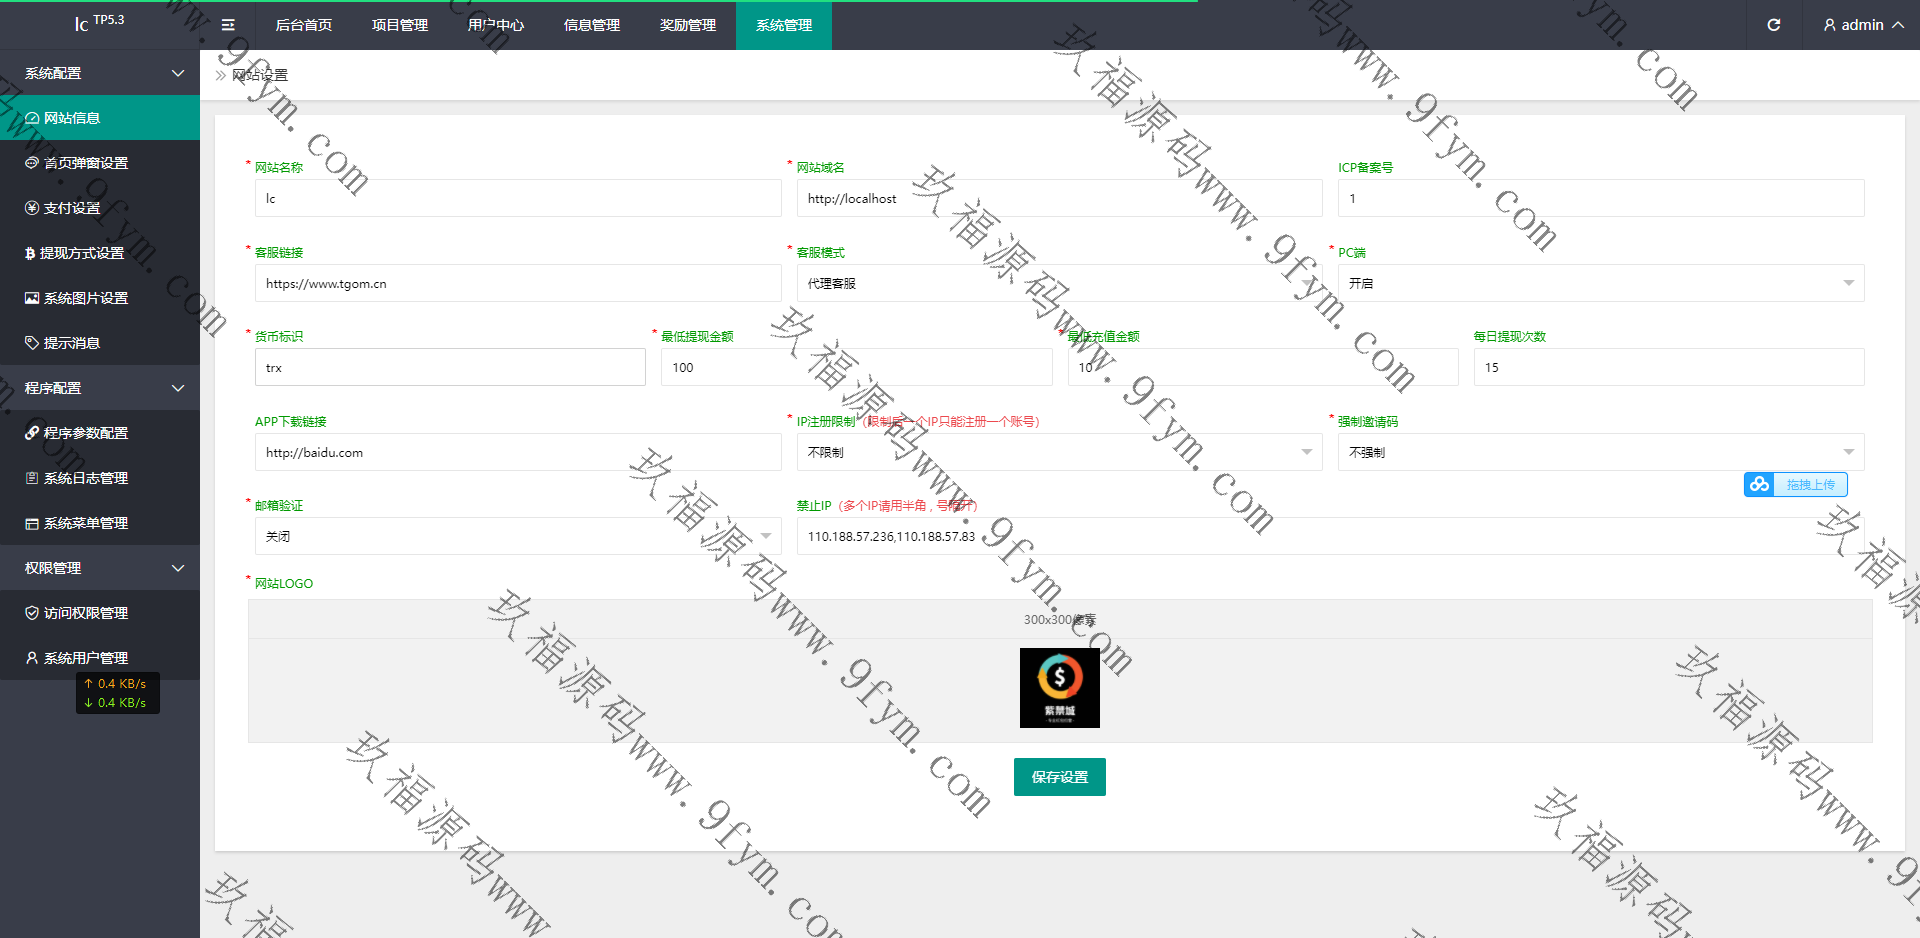Screen dimensions: 1920x938
Task: Open 系统图片设置 sidebar item
Action: (x=85, y=298)
